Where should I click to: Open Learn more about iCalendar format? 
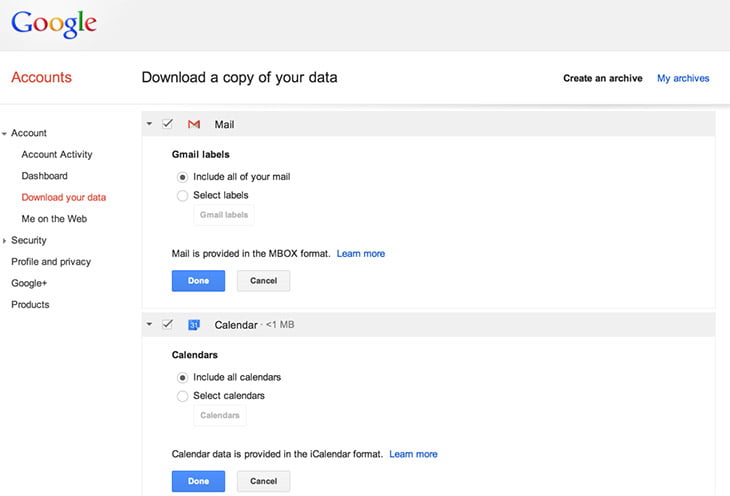click(413, 454)
